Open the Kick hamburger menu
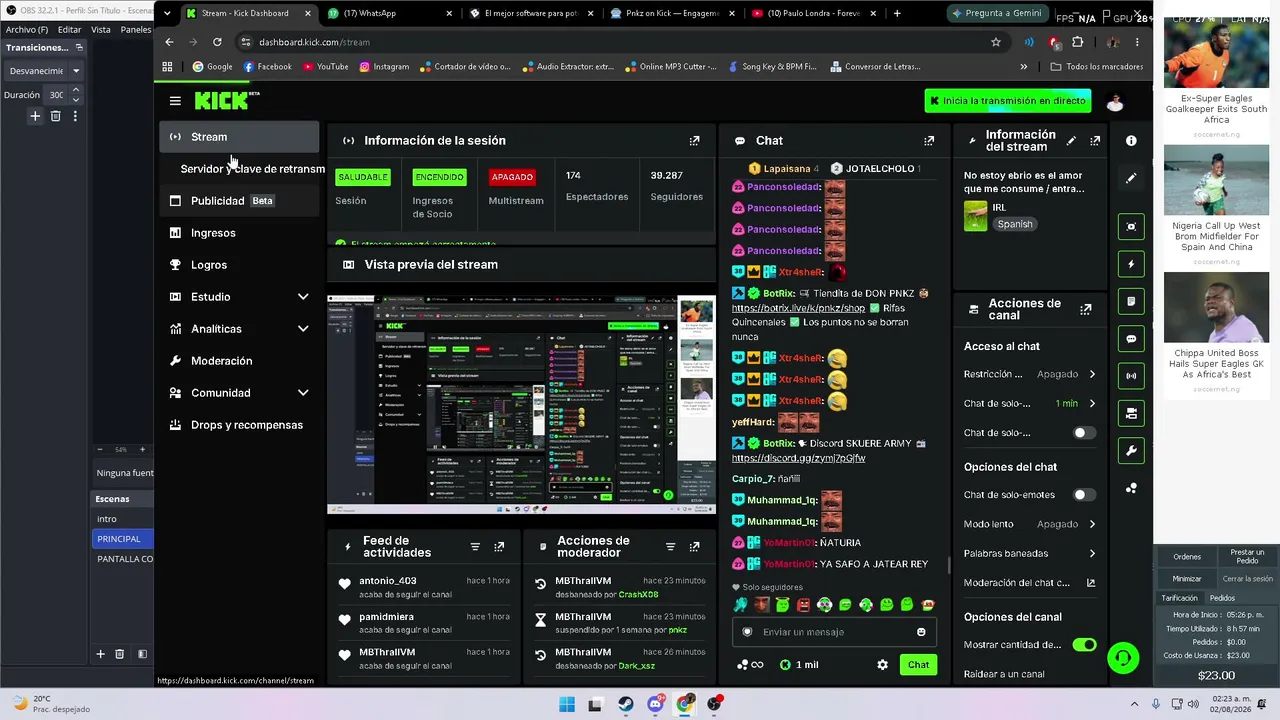Viewport: 1280px width, 720px height. tap(175, 101)
